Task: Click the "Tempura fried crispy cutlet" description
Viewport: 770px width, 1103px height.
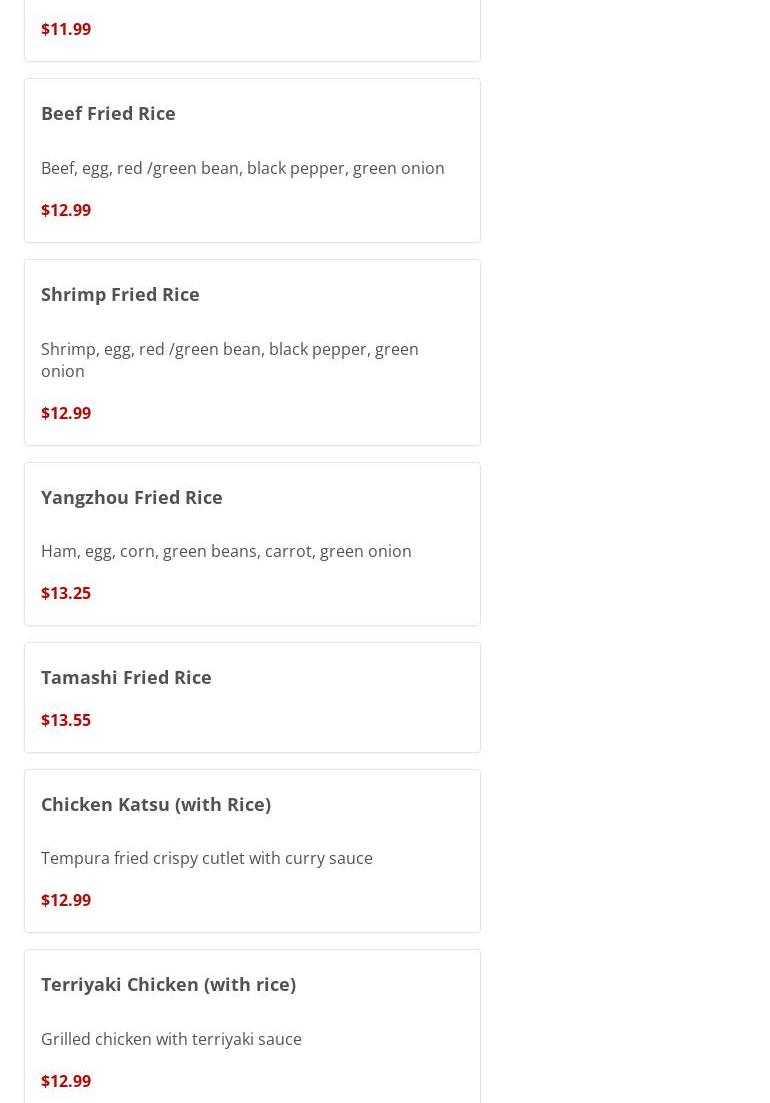Action: (207, 858)
